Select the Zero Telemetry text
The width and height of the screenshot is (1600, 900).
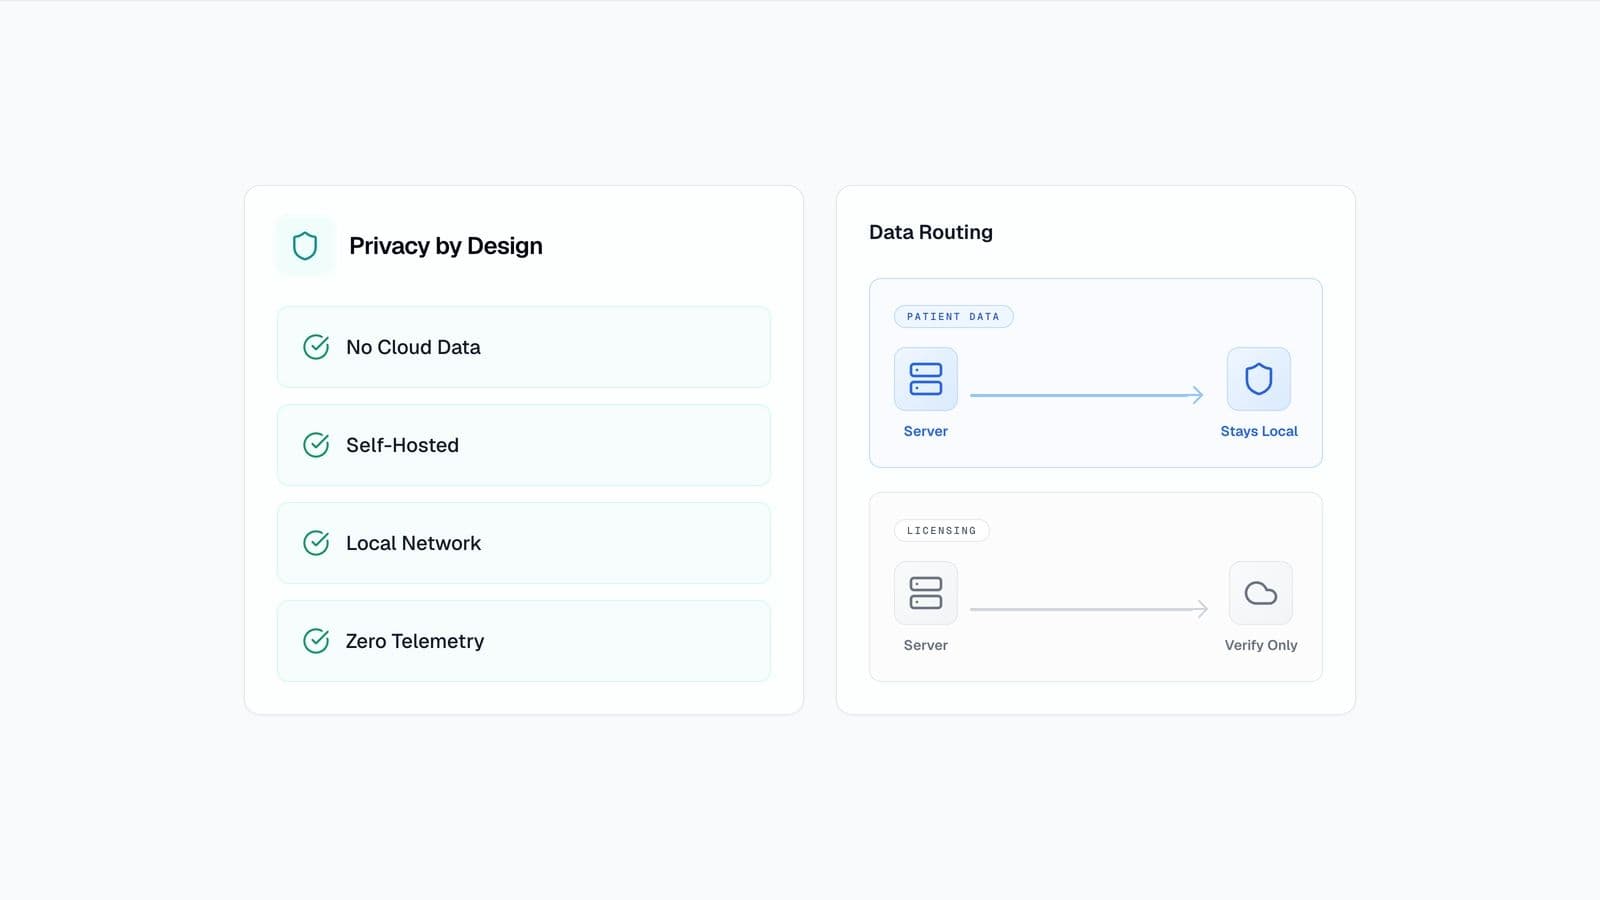tap(415, 641)
